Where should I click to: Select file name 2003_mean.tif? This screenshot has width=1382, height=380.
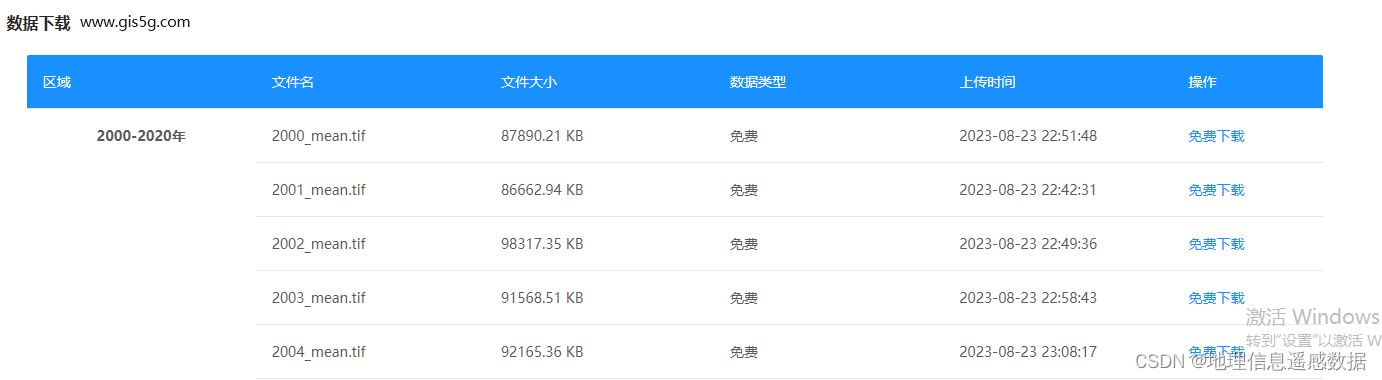[x=319, y=298]
